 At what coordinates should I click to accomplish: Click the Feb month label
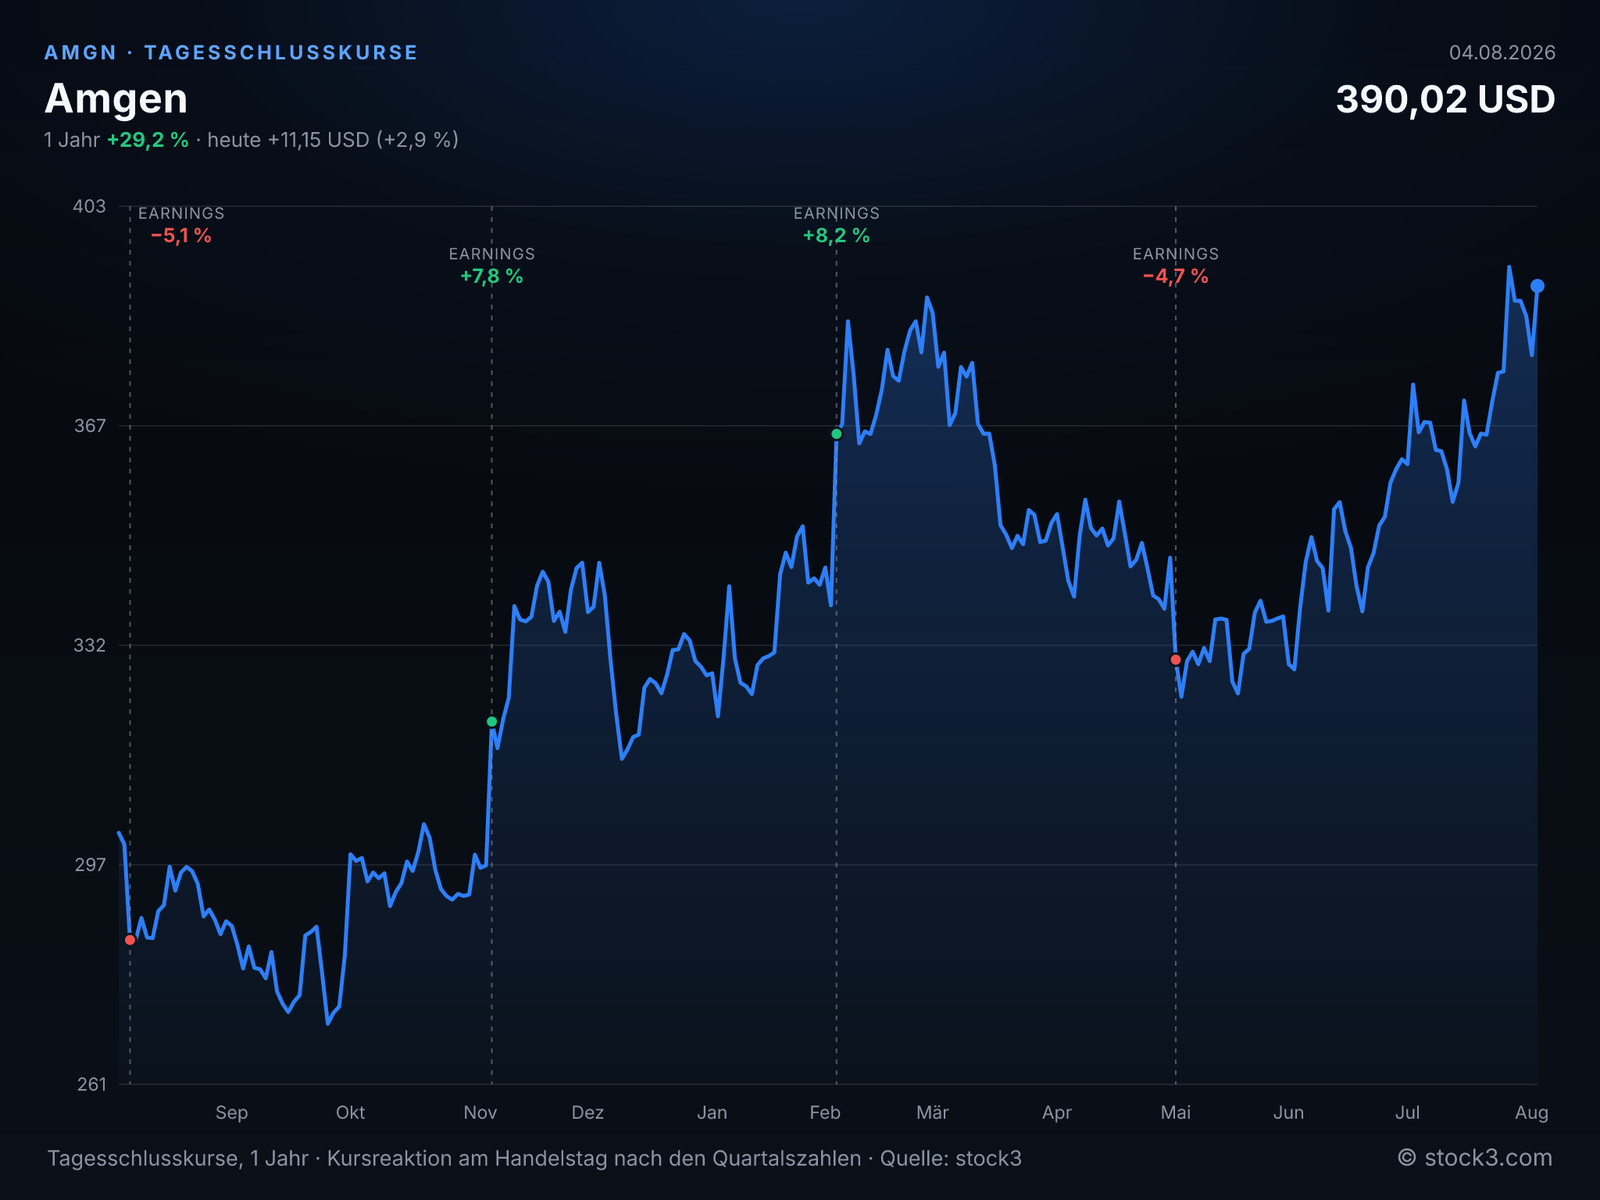click(x=825, y=1113)
